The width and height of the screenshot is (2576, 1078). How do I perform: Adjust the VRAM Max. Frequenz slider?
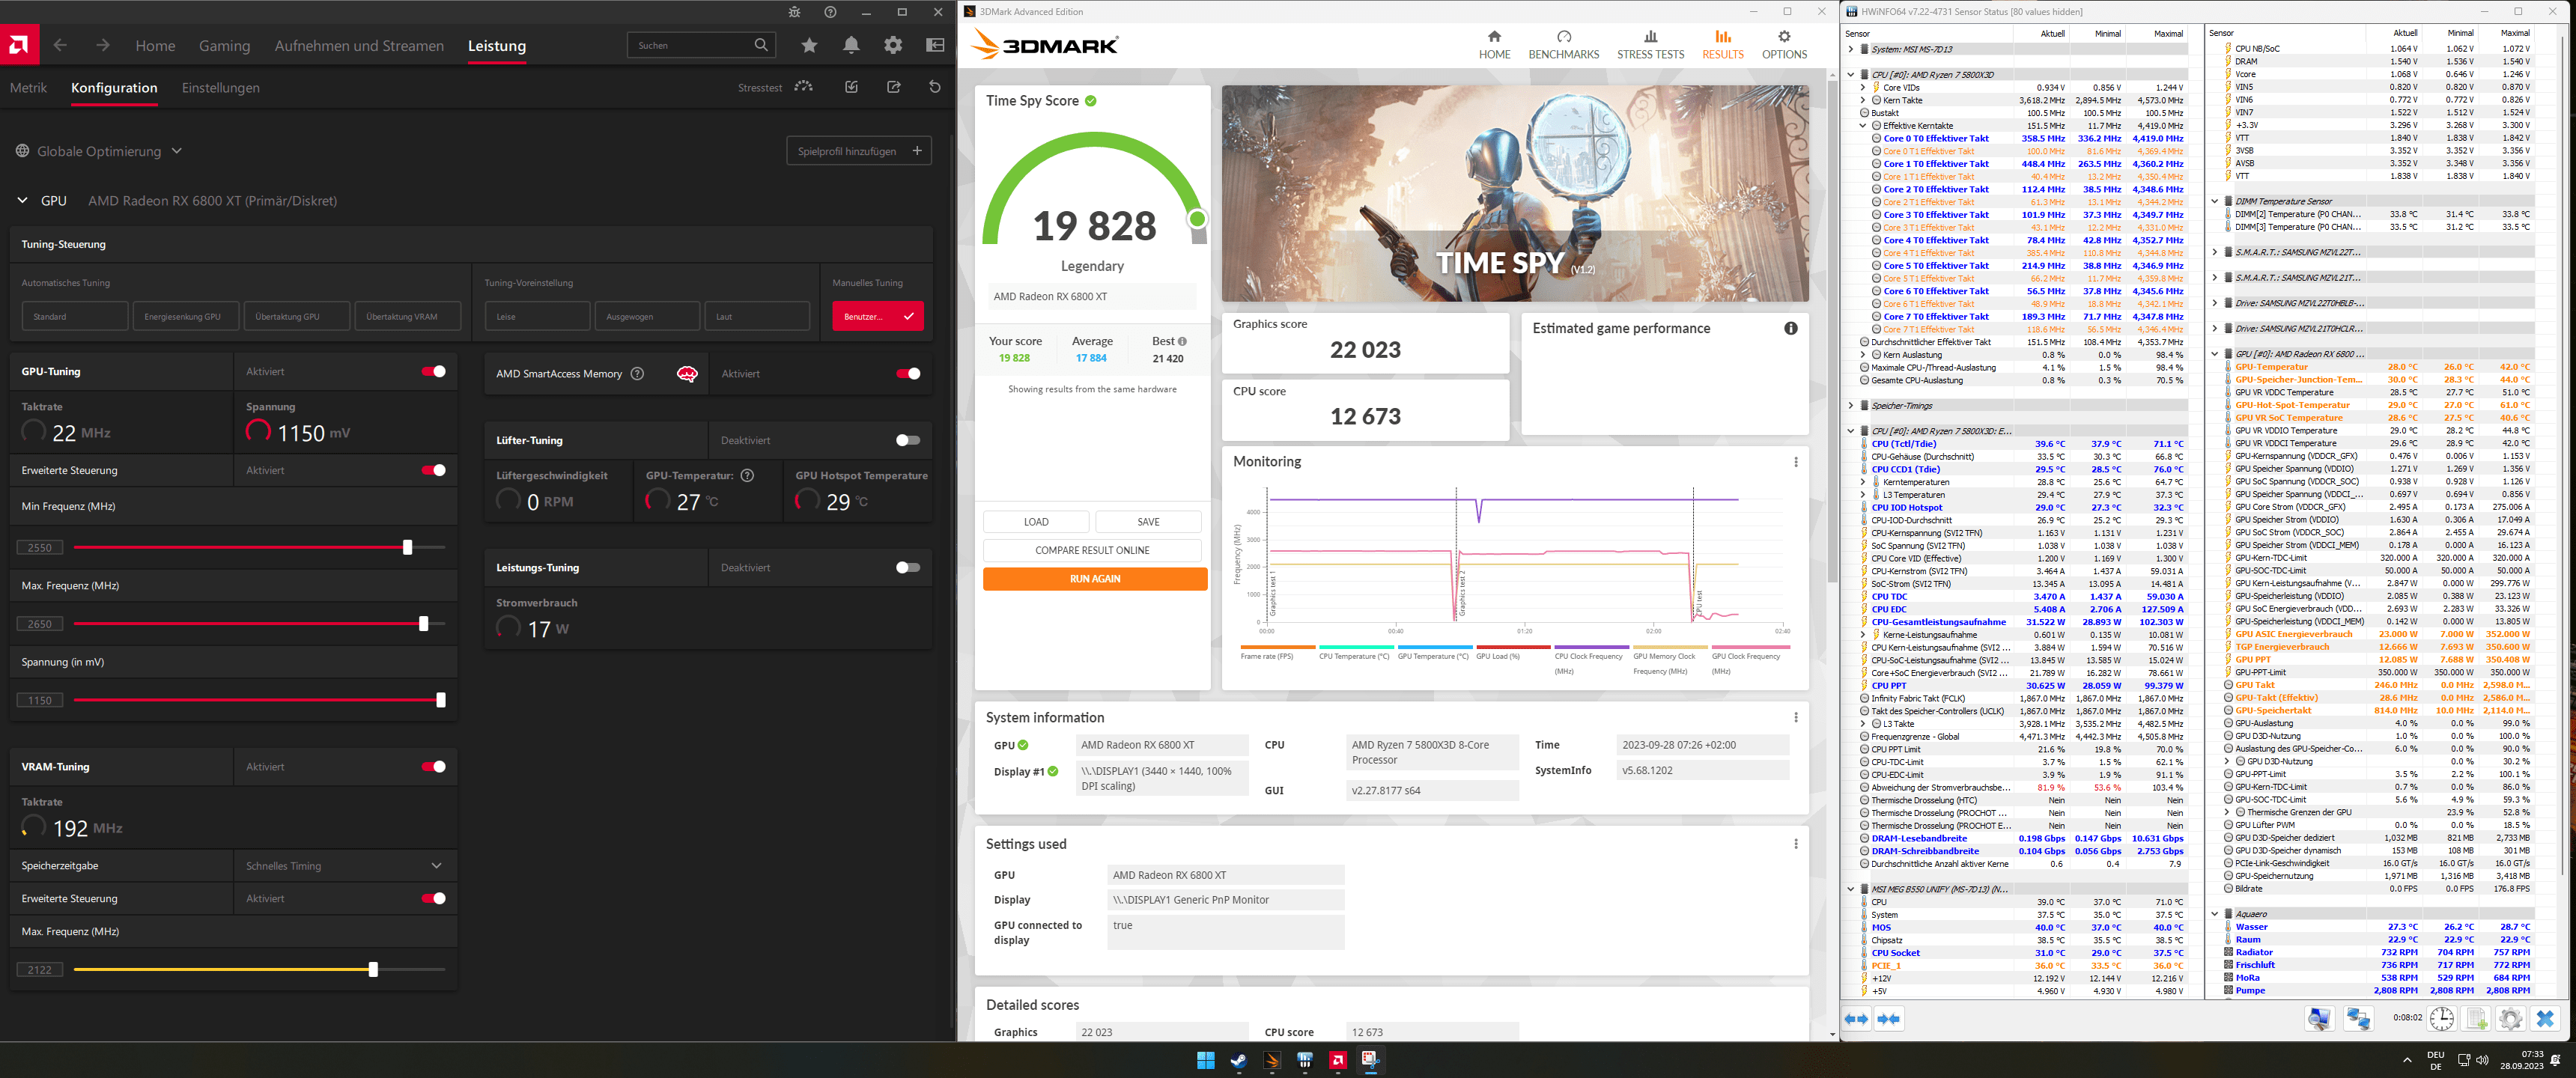pos(373,969)
